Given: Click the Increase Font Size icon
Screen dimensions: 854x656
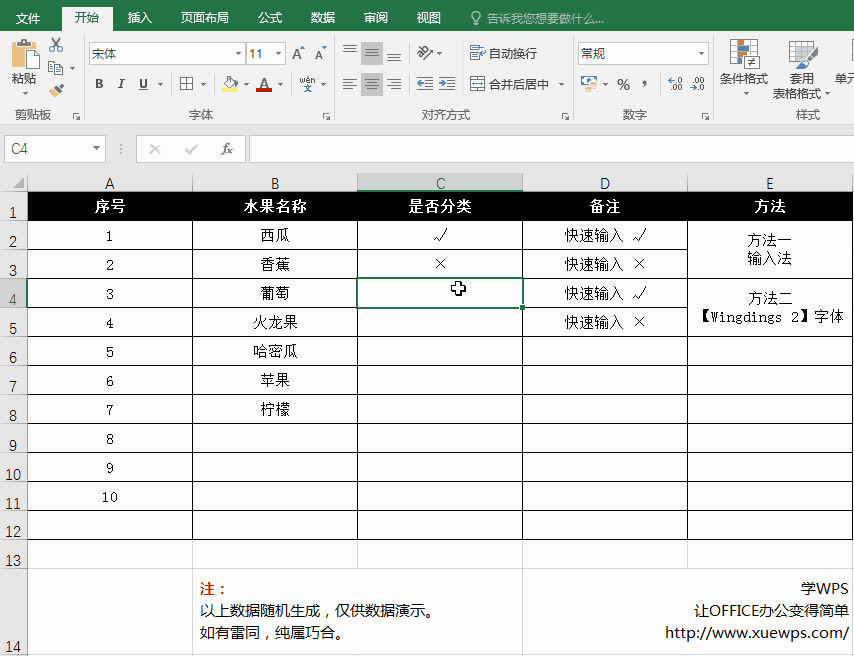Looking at the screenshot, I should (x=299, y=54).
